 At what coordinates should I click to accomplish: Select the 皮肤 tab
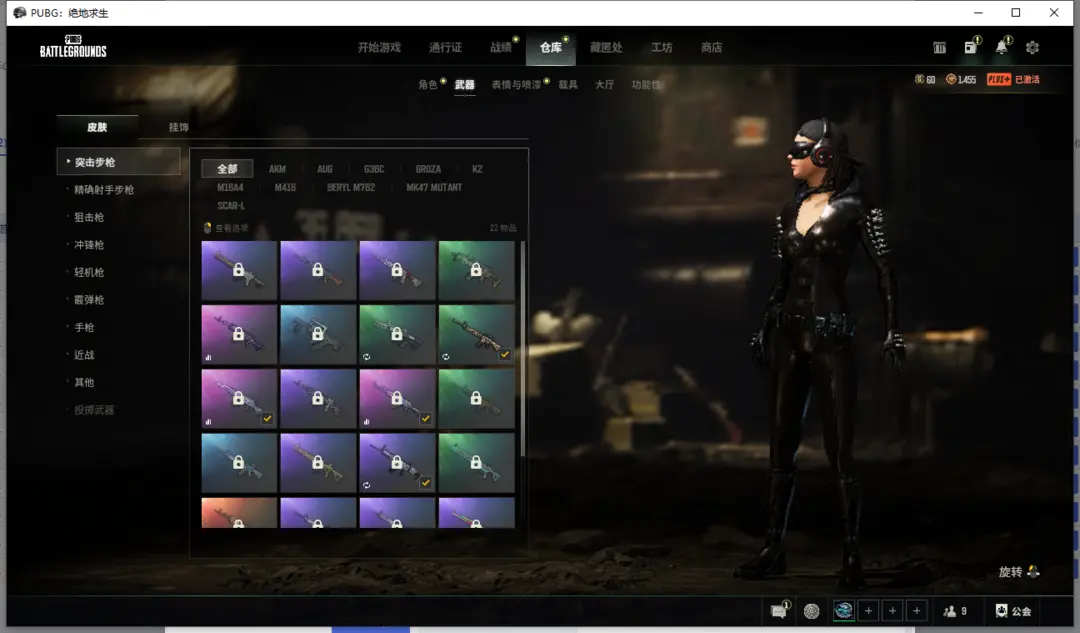point(97,127)
